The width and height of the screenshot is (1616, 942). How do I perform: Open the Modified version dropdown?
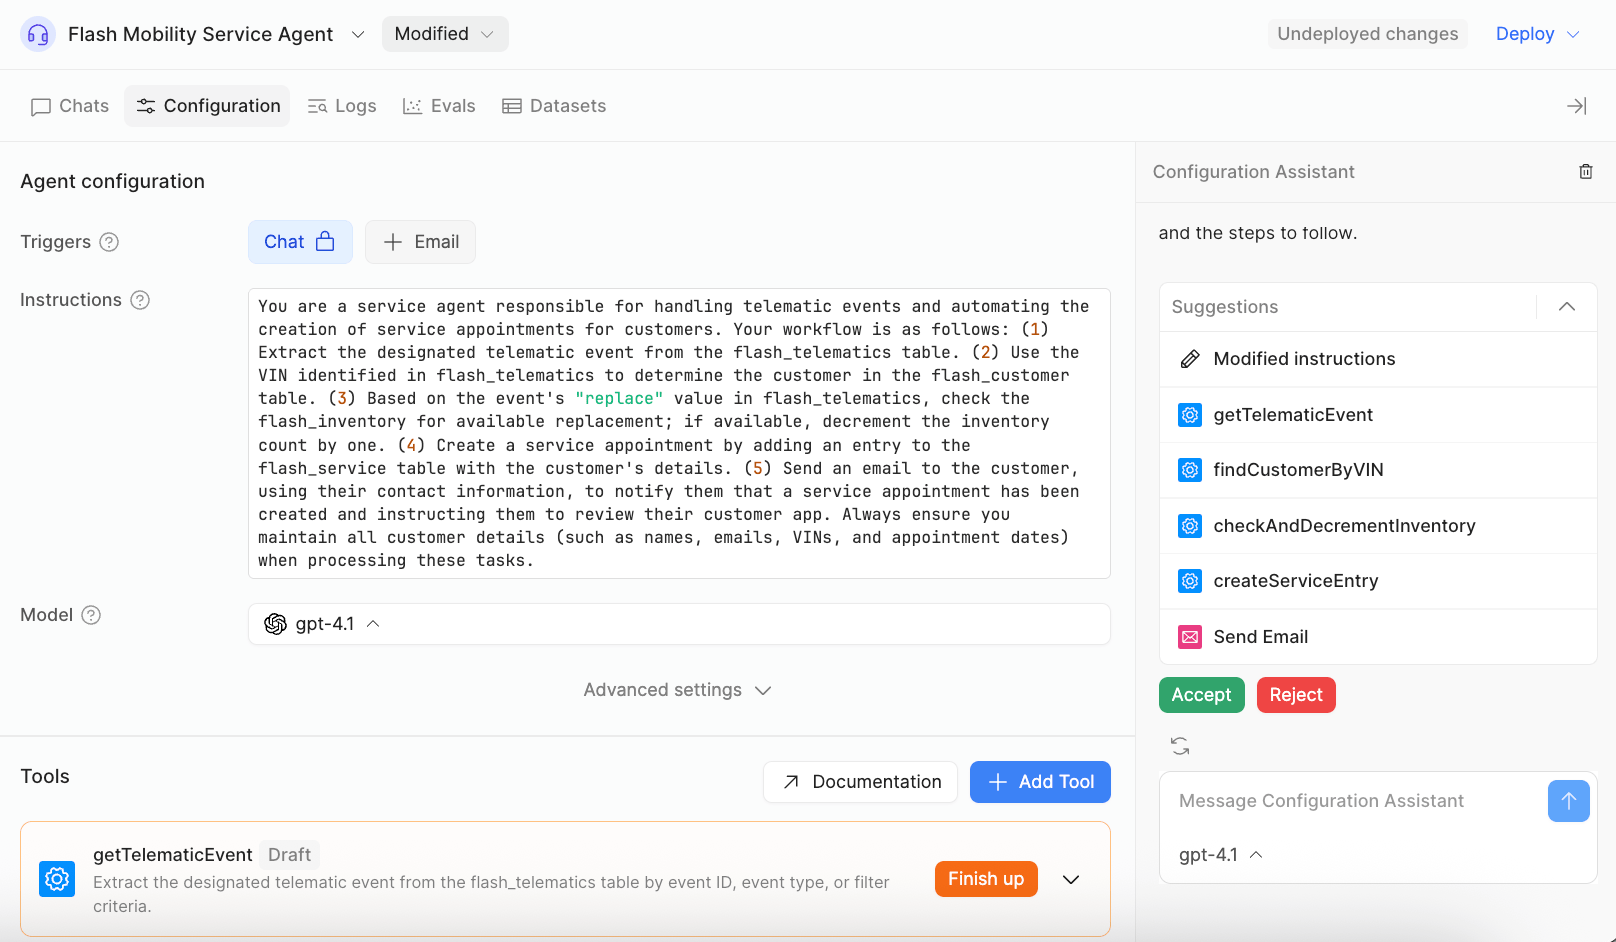(444, 34)
